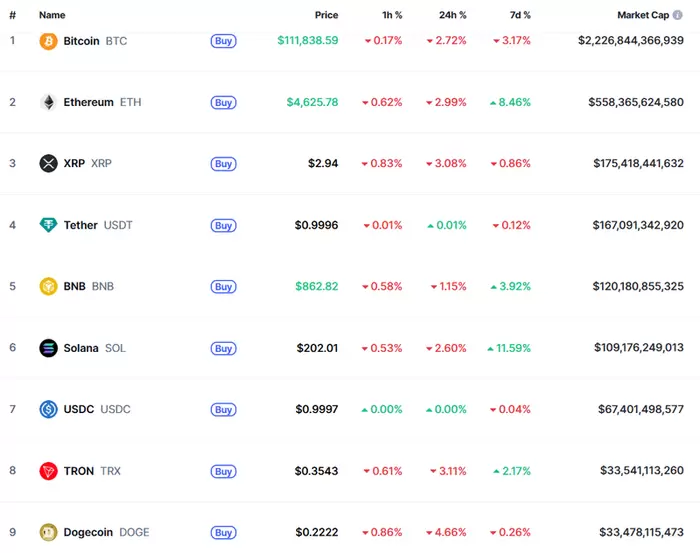Open the Ethereum name link

pyautogui.click(x=89, y=102)
